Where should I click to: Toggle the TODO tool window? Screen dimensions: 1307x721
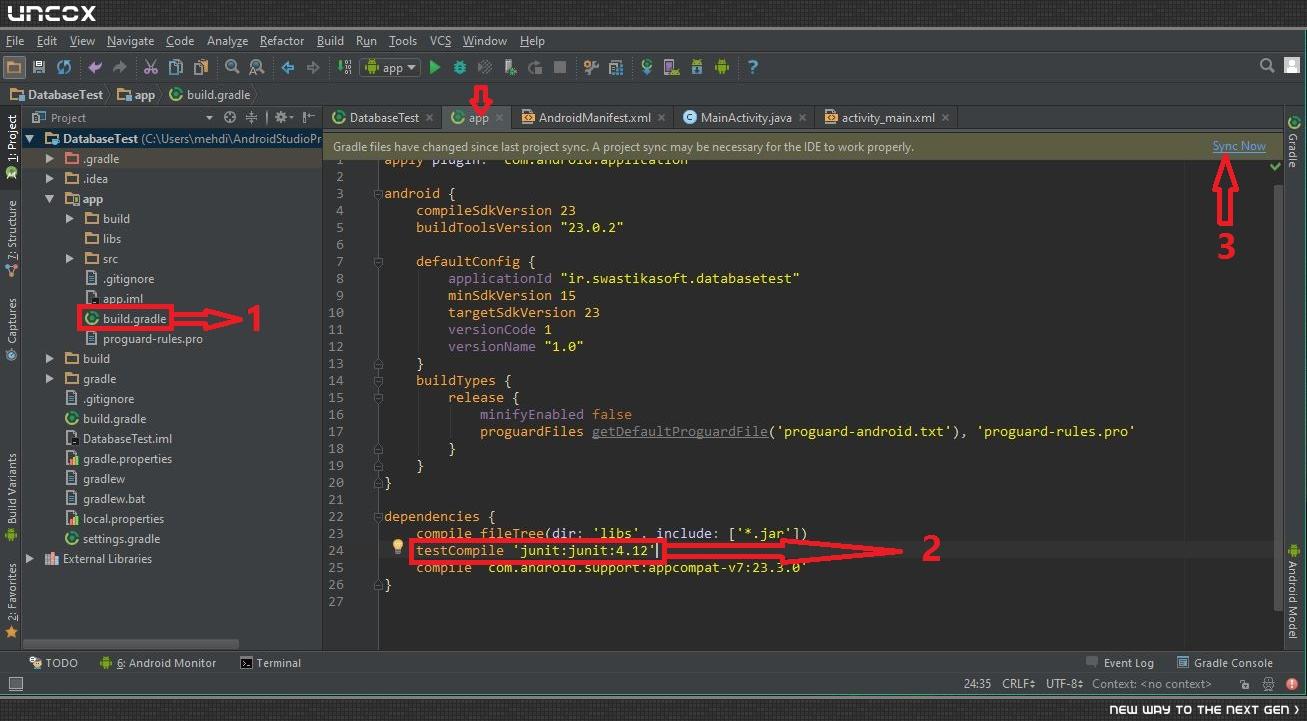pyautogui.click(x=53, y=662)
